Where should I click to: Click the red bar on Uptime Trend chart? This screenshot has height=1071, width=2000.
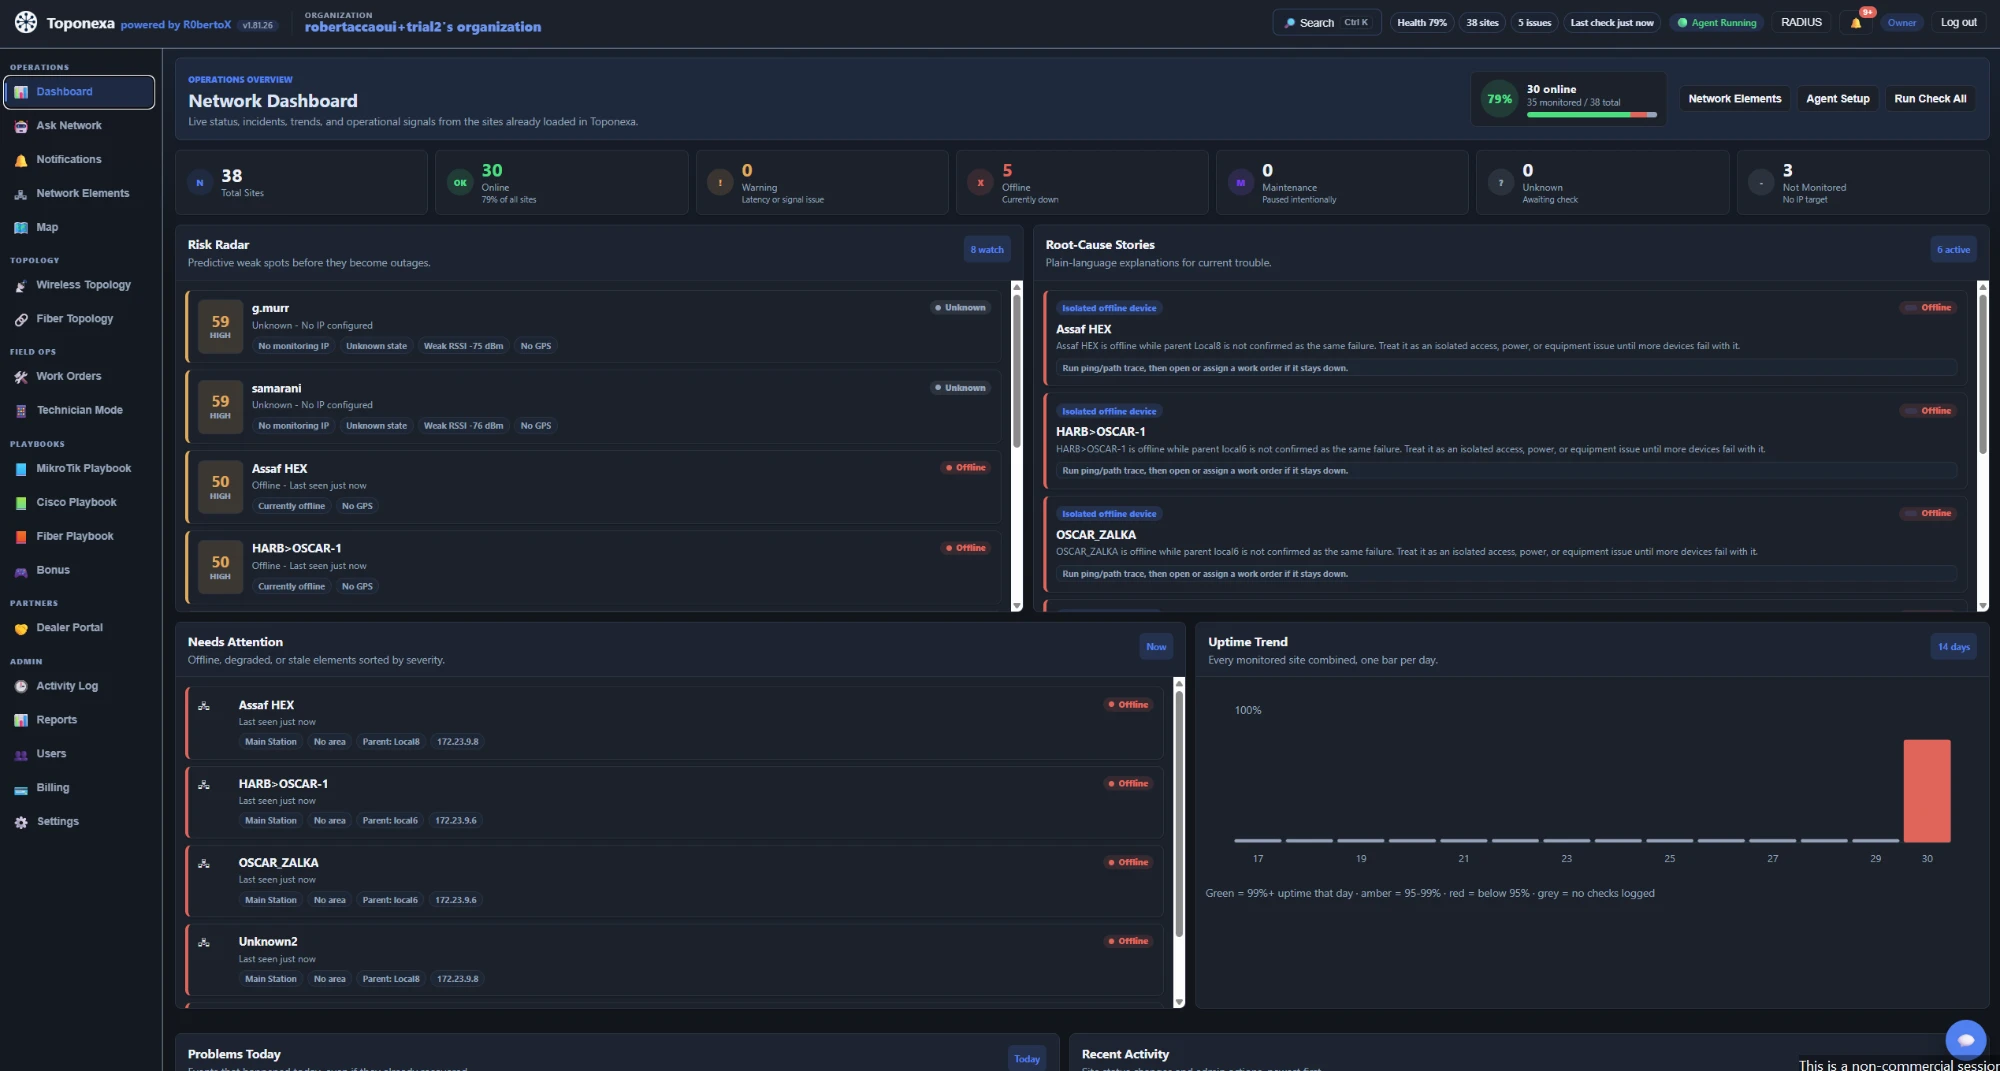coord(1927,791)
